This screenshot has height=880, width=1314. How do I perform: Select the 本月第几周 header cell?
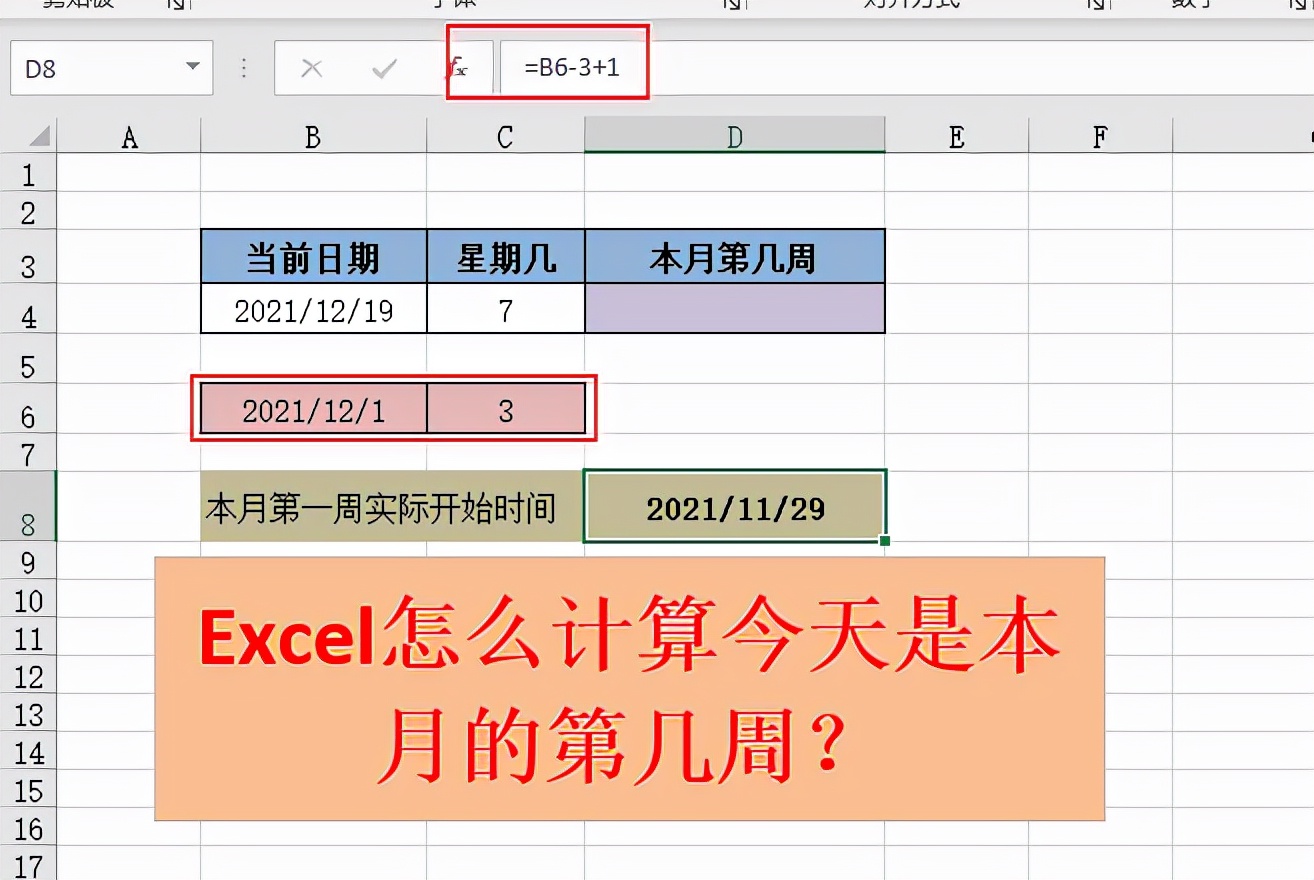(735, 257)
